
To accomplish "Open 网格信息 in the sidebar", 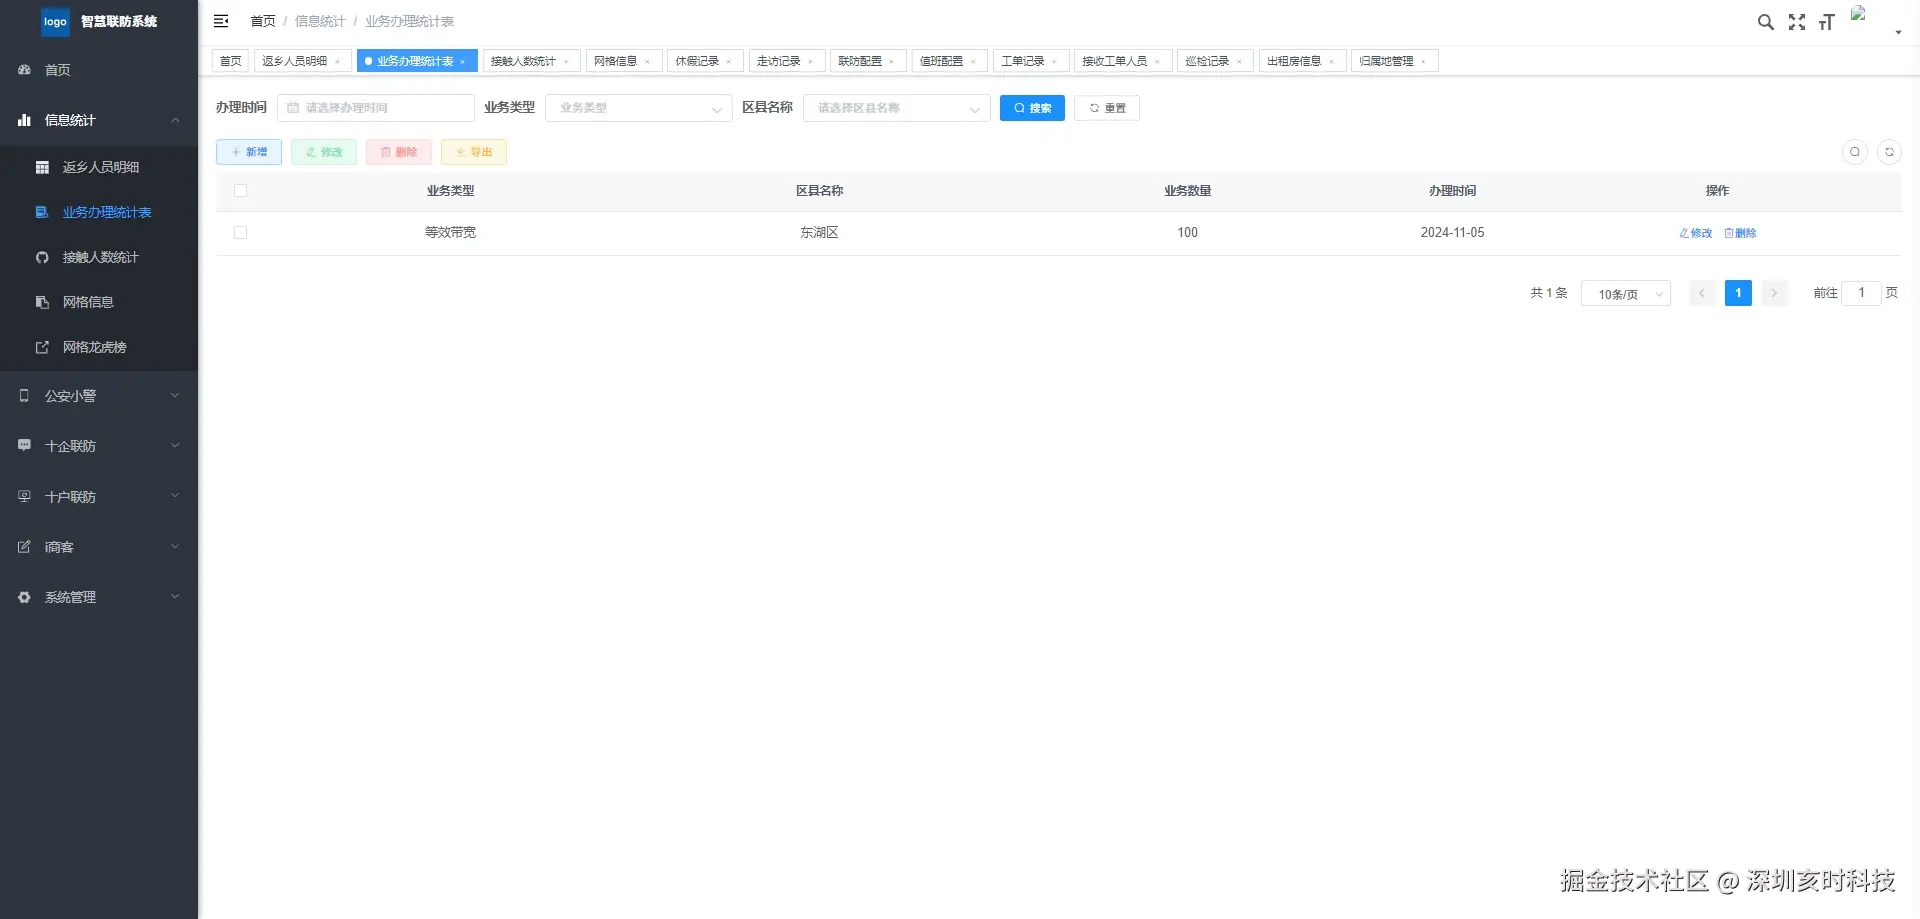I will [99, 302].
